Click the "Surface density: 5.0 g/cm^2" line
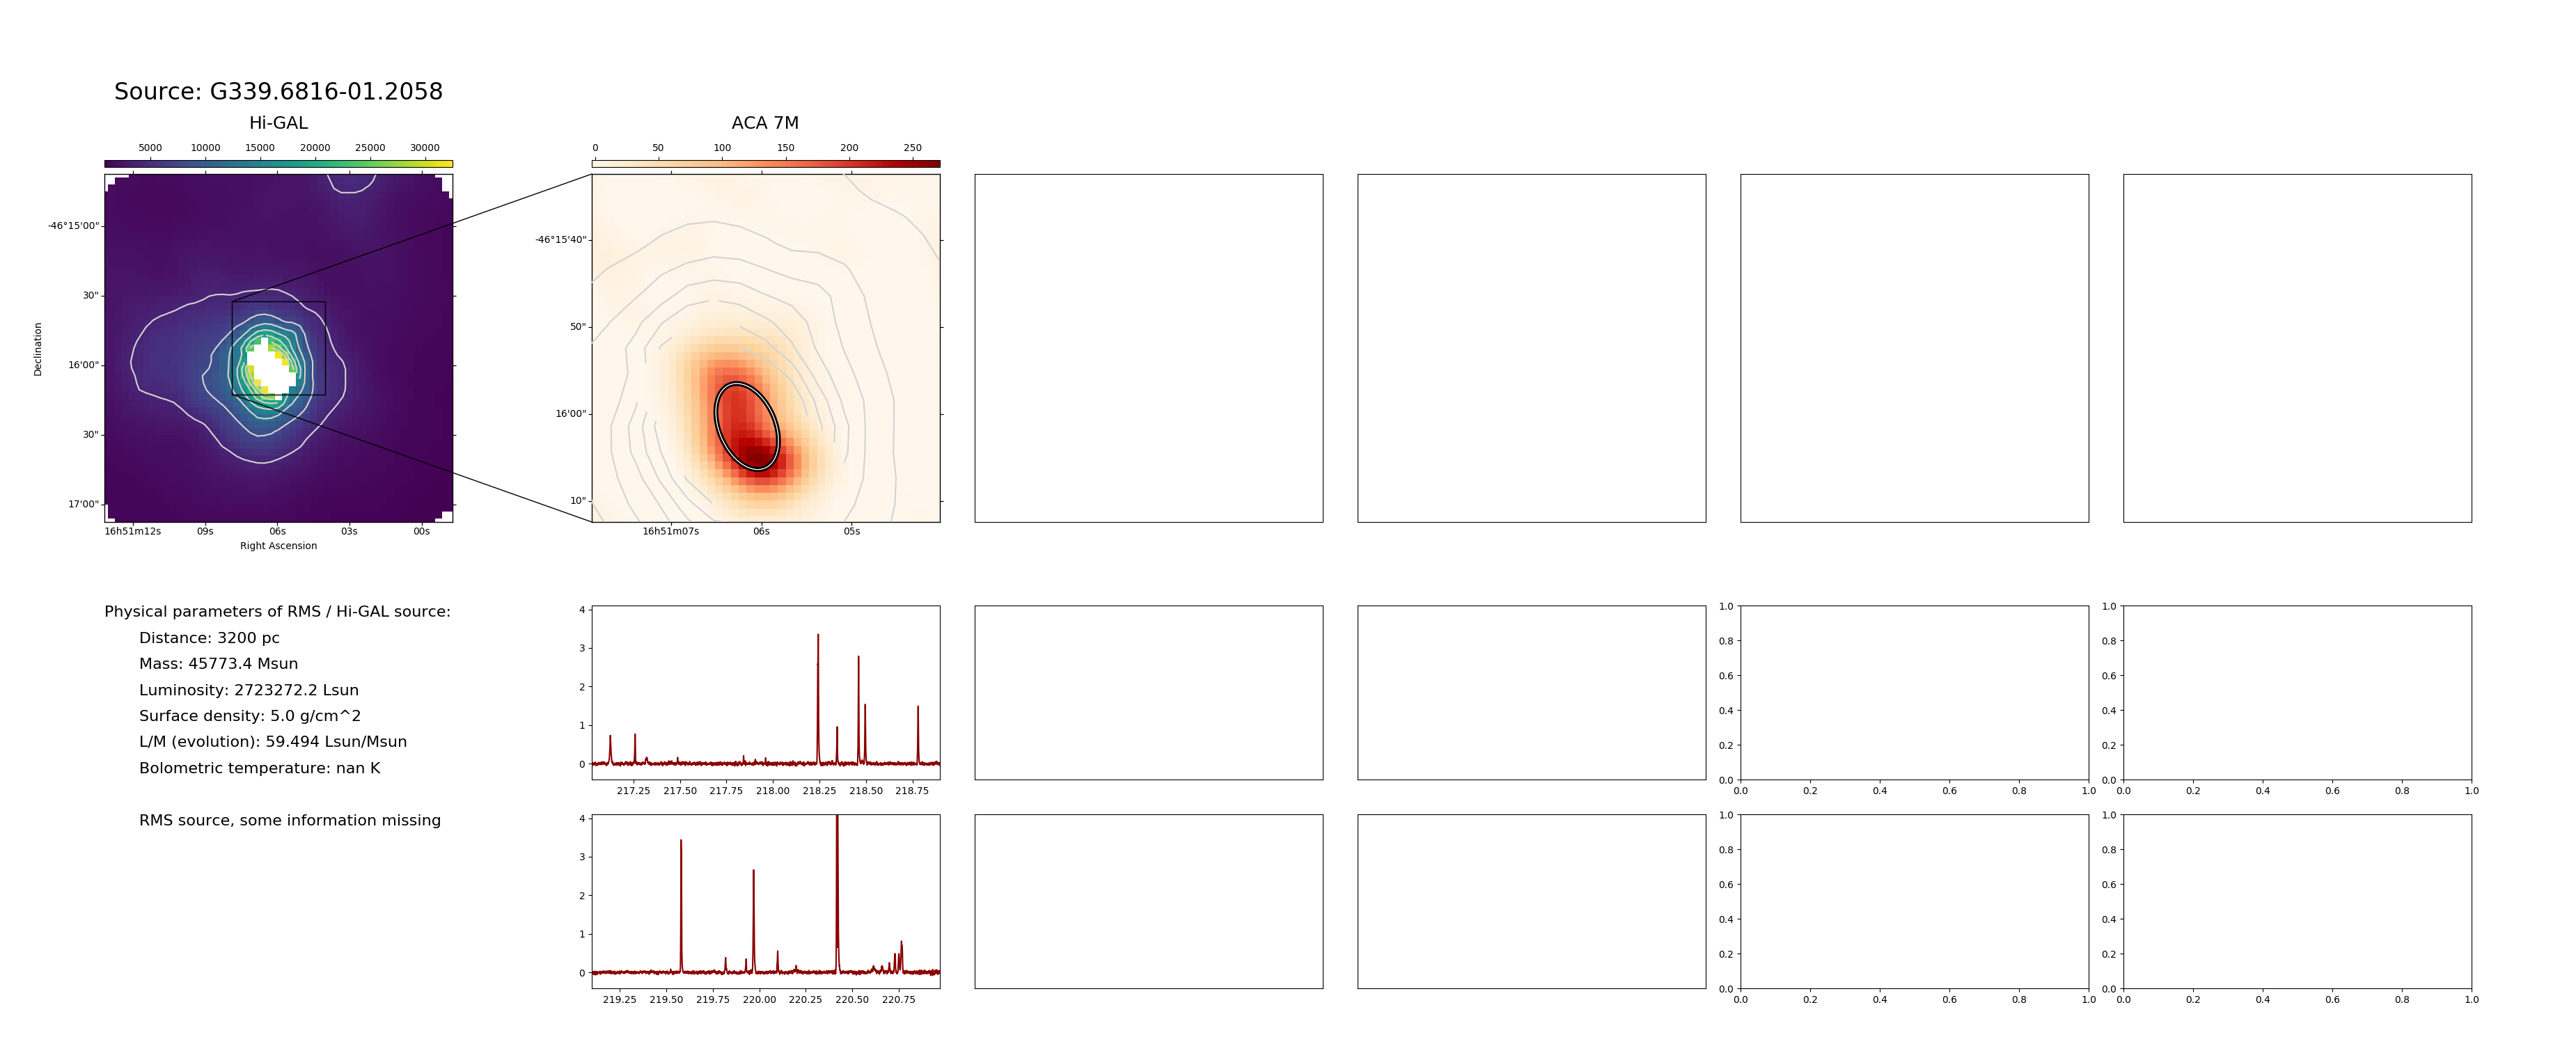The height and width of the screenshot is (1044, 2576). pyautogui.click(x=250, y=716)
